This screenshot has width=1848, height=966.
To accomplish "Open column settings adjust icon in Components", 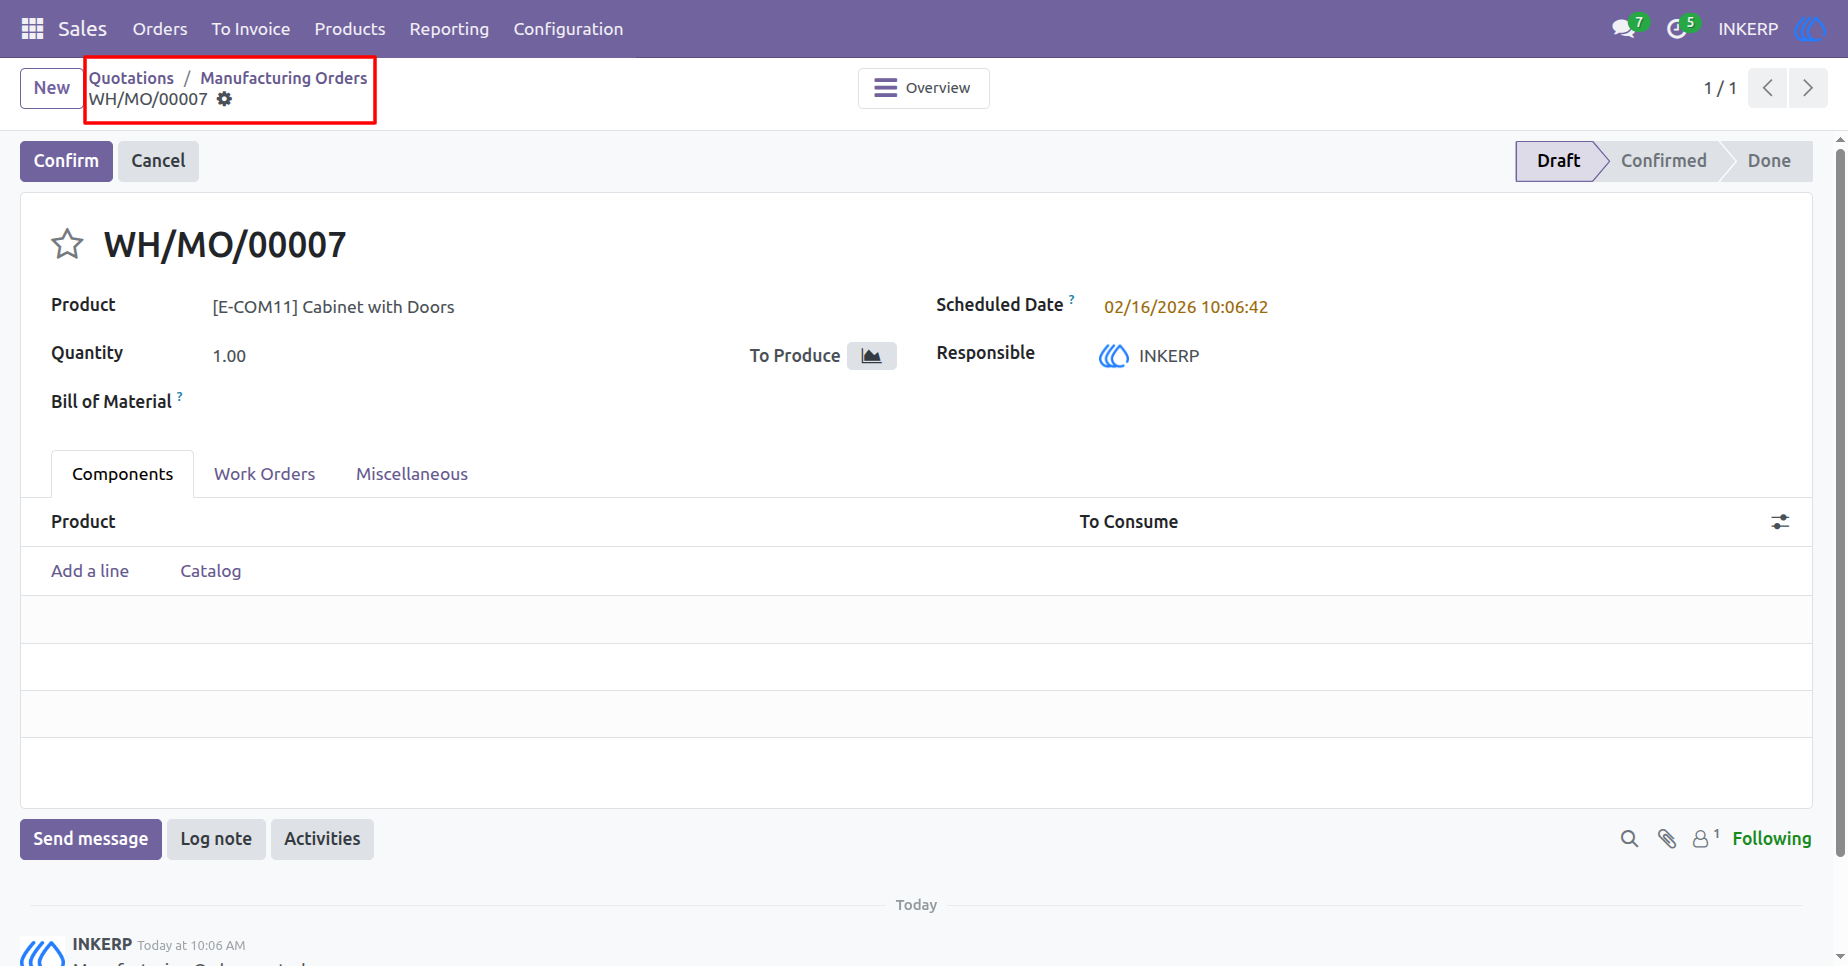I will coord(1780,522).
